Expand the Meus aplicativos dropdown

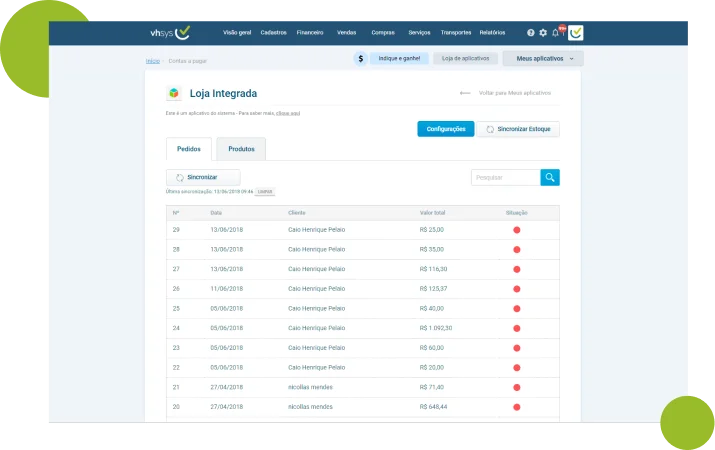click(x=543, y=58)
